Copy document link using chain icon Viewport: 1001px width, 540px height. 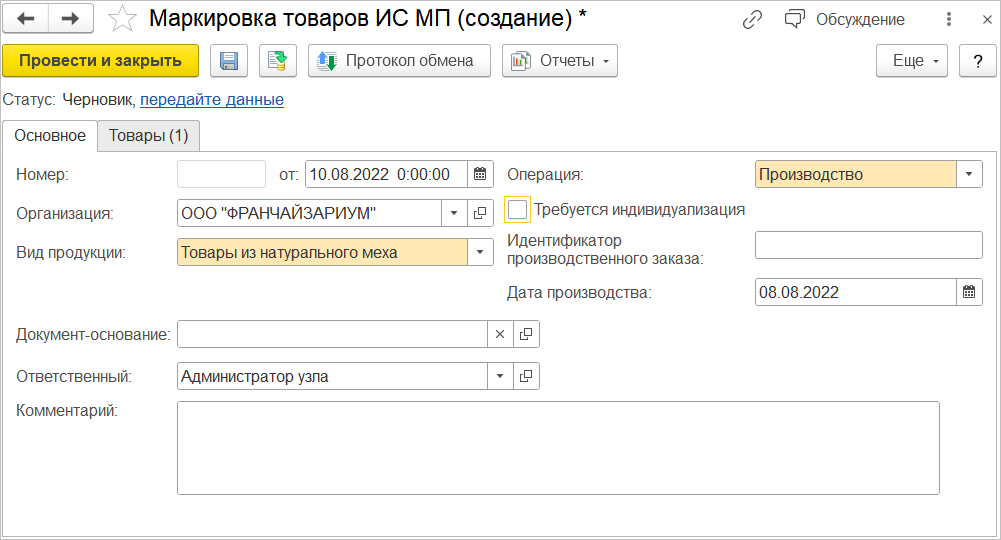point(753,20)
